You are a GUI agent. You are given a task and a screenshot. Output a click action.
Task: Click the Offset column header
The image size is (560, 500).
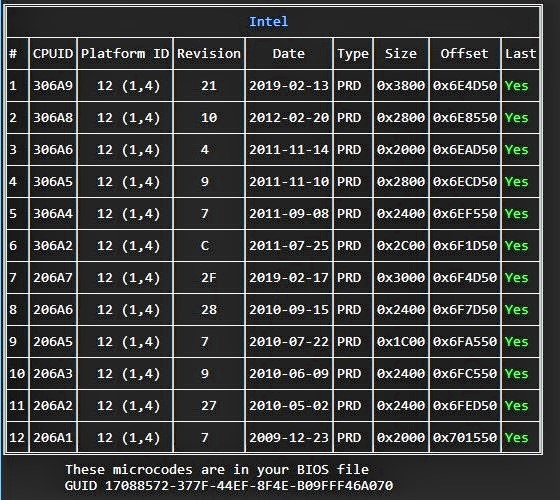pyautogui.click(x=464, y=54)
